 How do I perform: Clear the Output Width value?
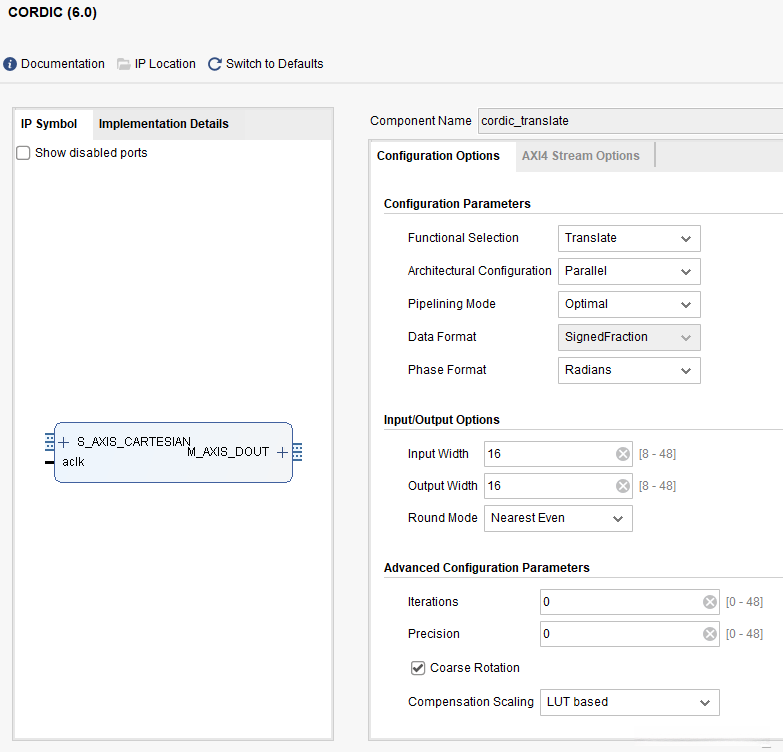point(623,486)
